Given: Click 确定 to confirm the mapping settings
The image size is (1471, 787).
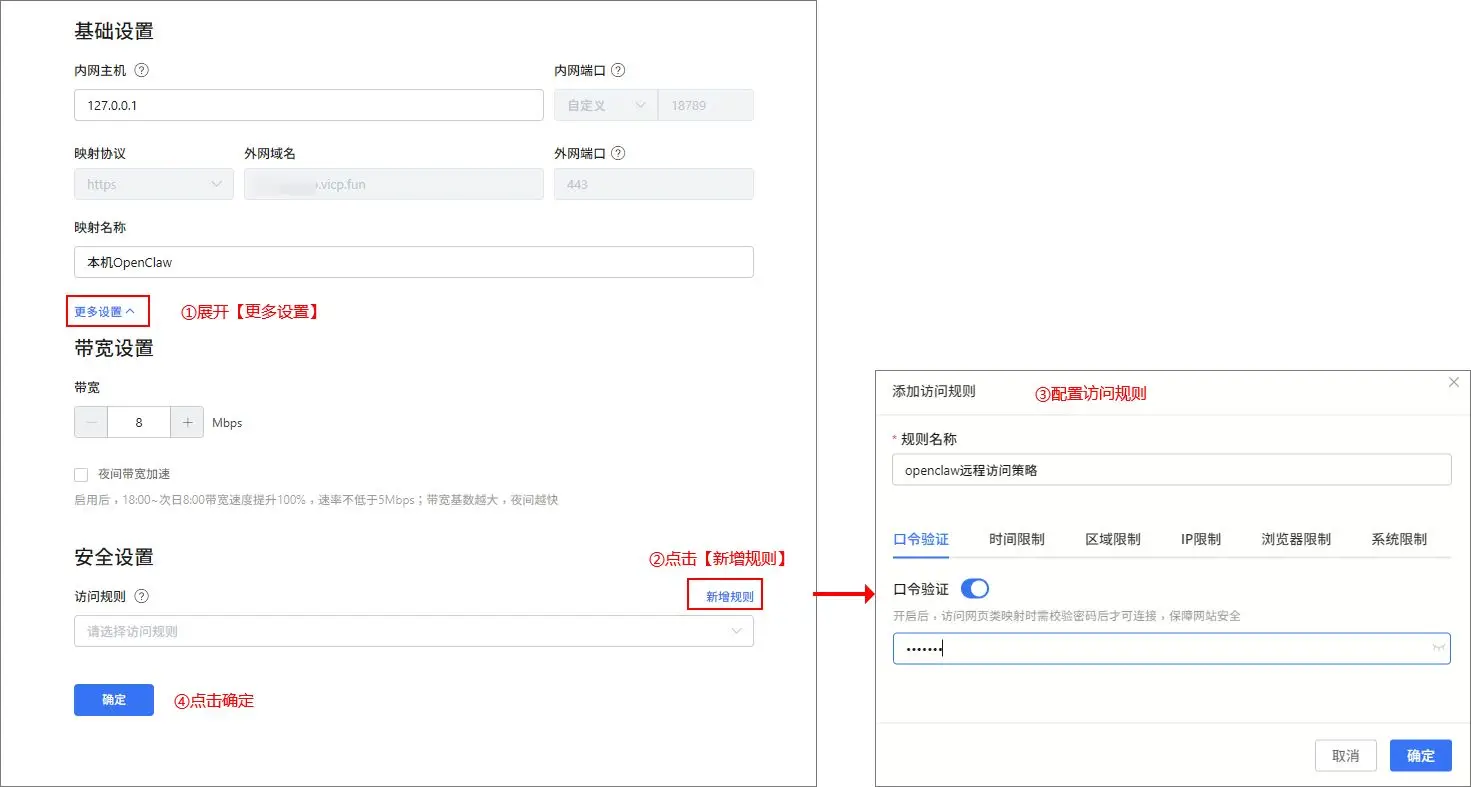Looking at the screenshot, I should 113,700.
